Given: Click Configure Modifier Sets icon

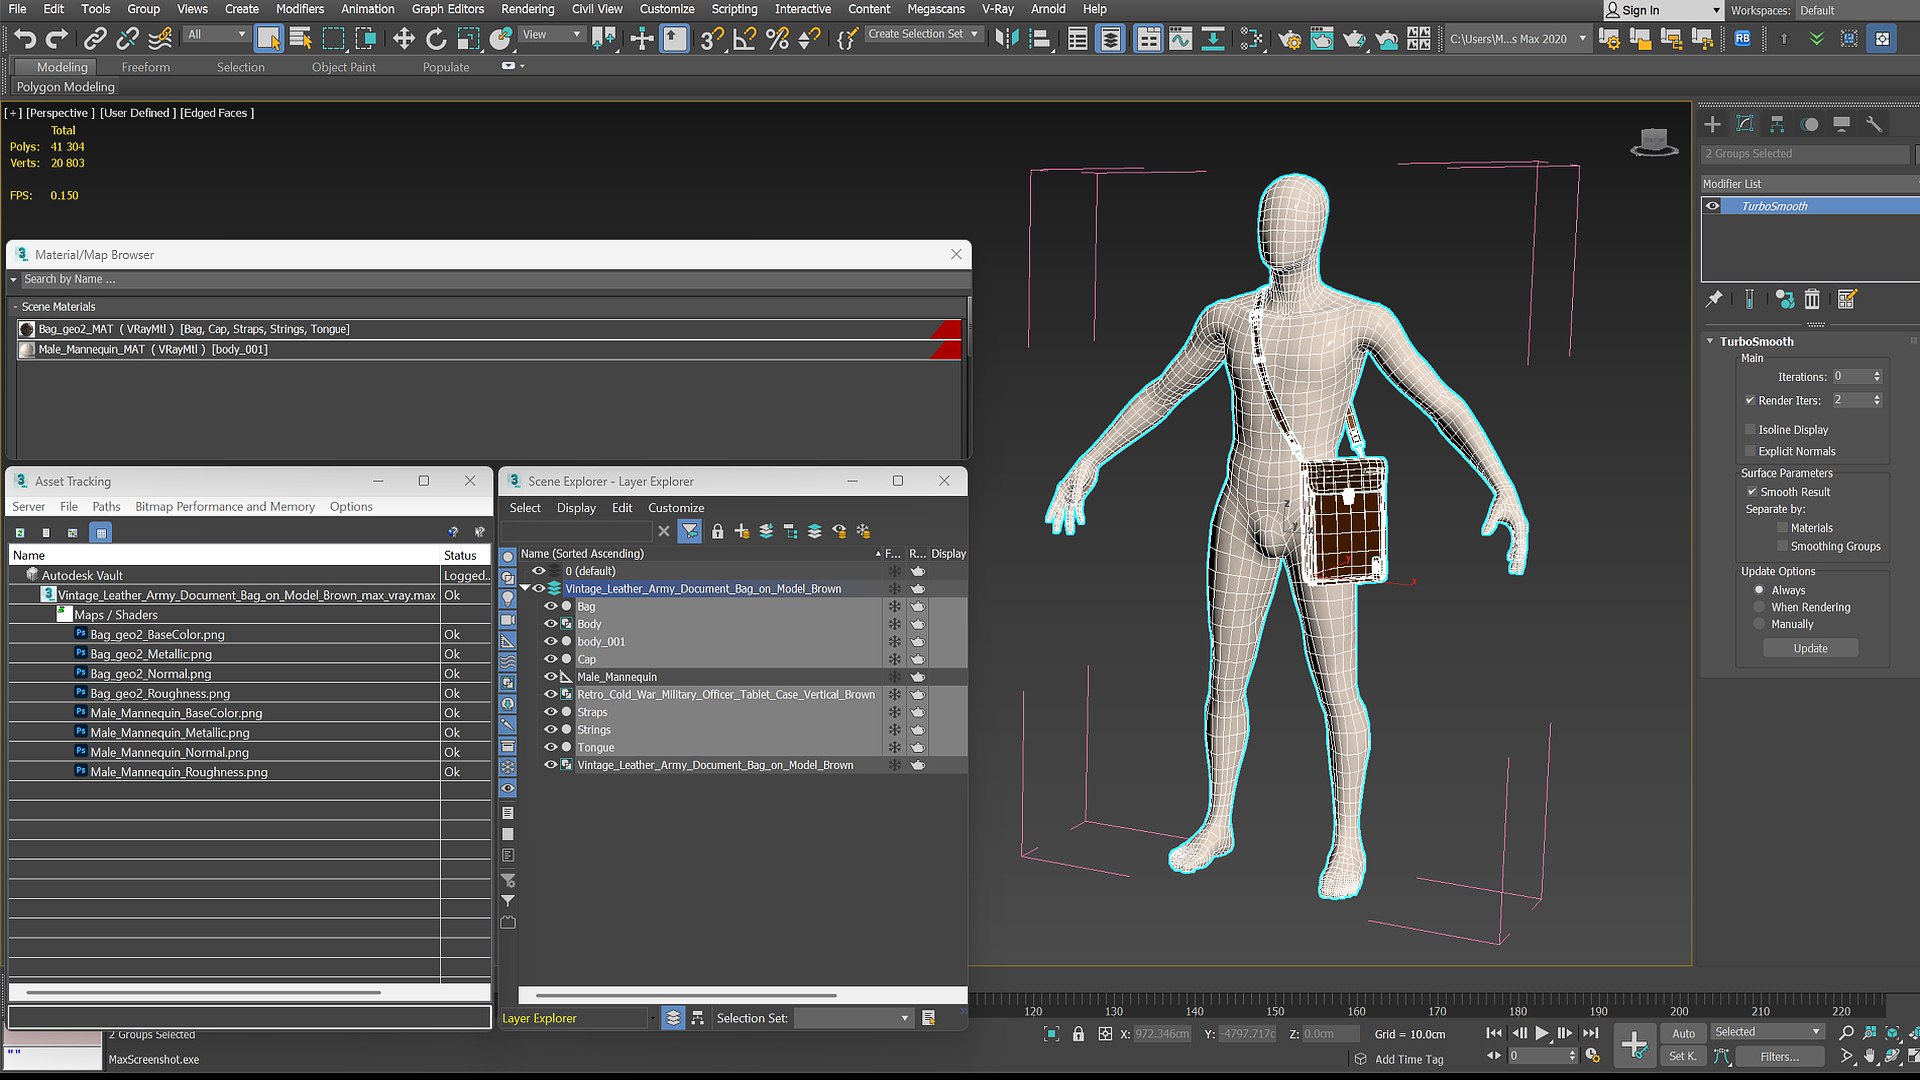Looking at the screenshot, I should click(x=1846, y=298).
